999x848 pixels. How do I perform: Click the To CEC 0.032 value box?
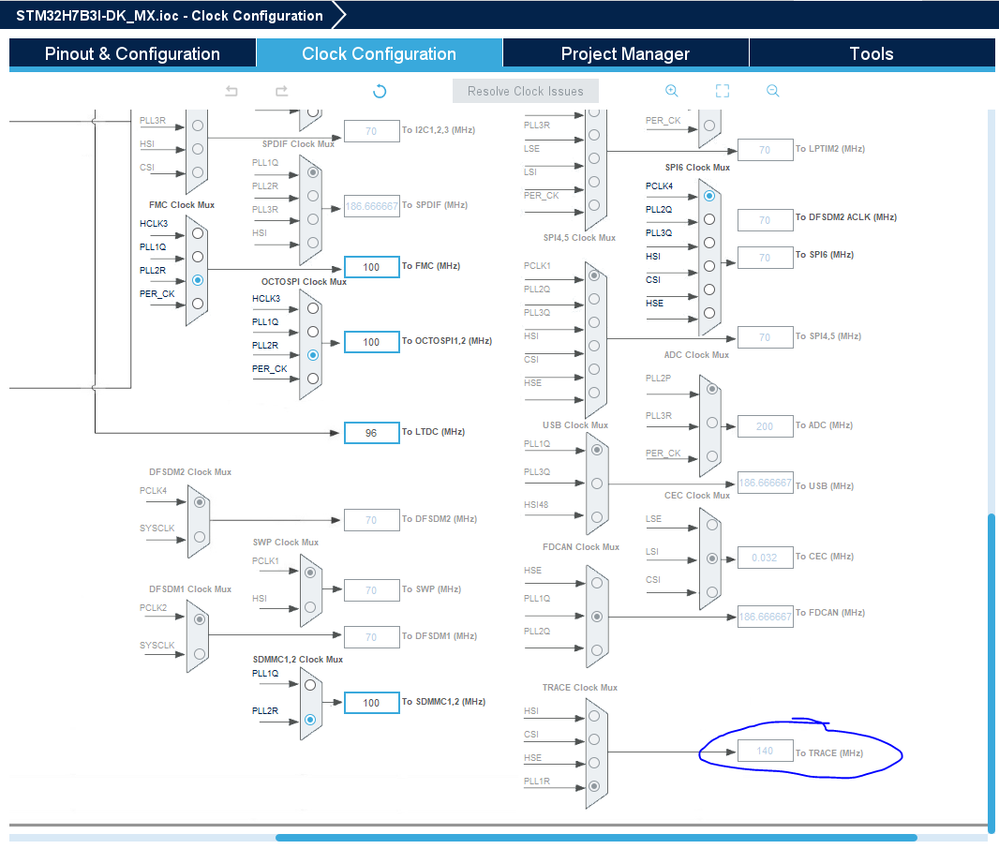click(765, 557)
